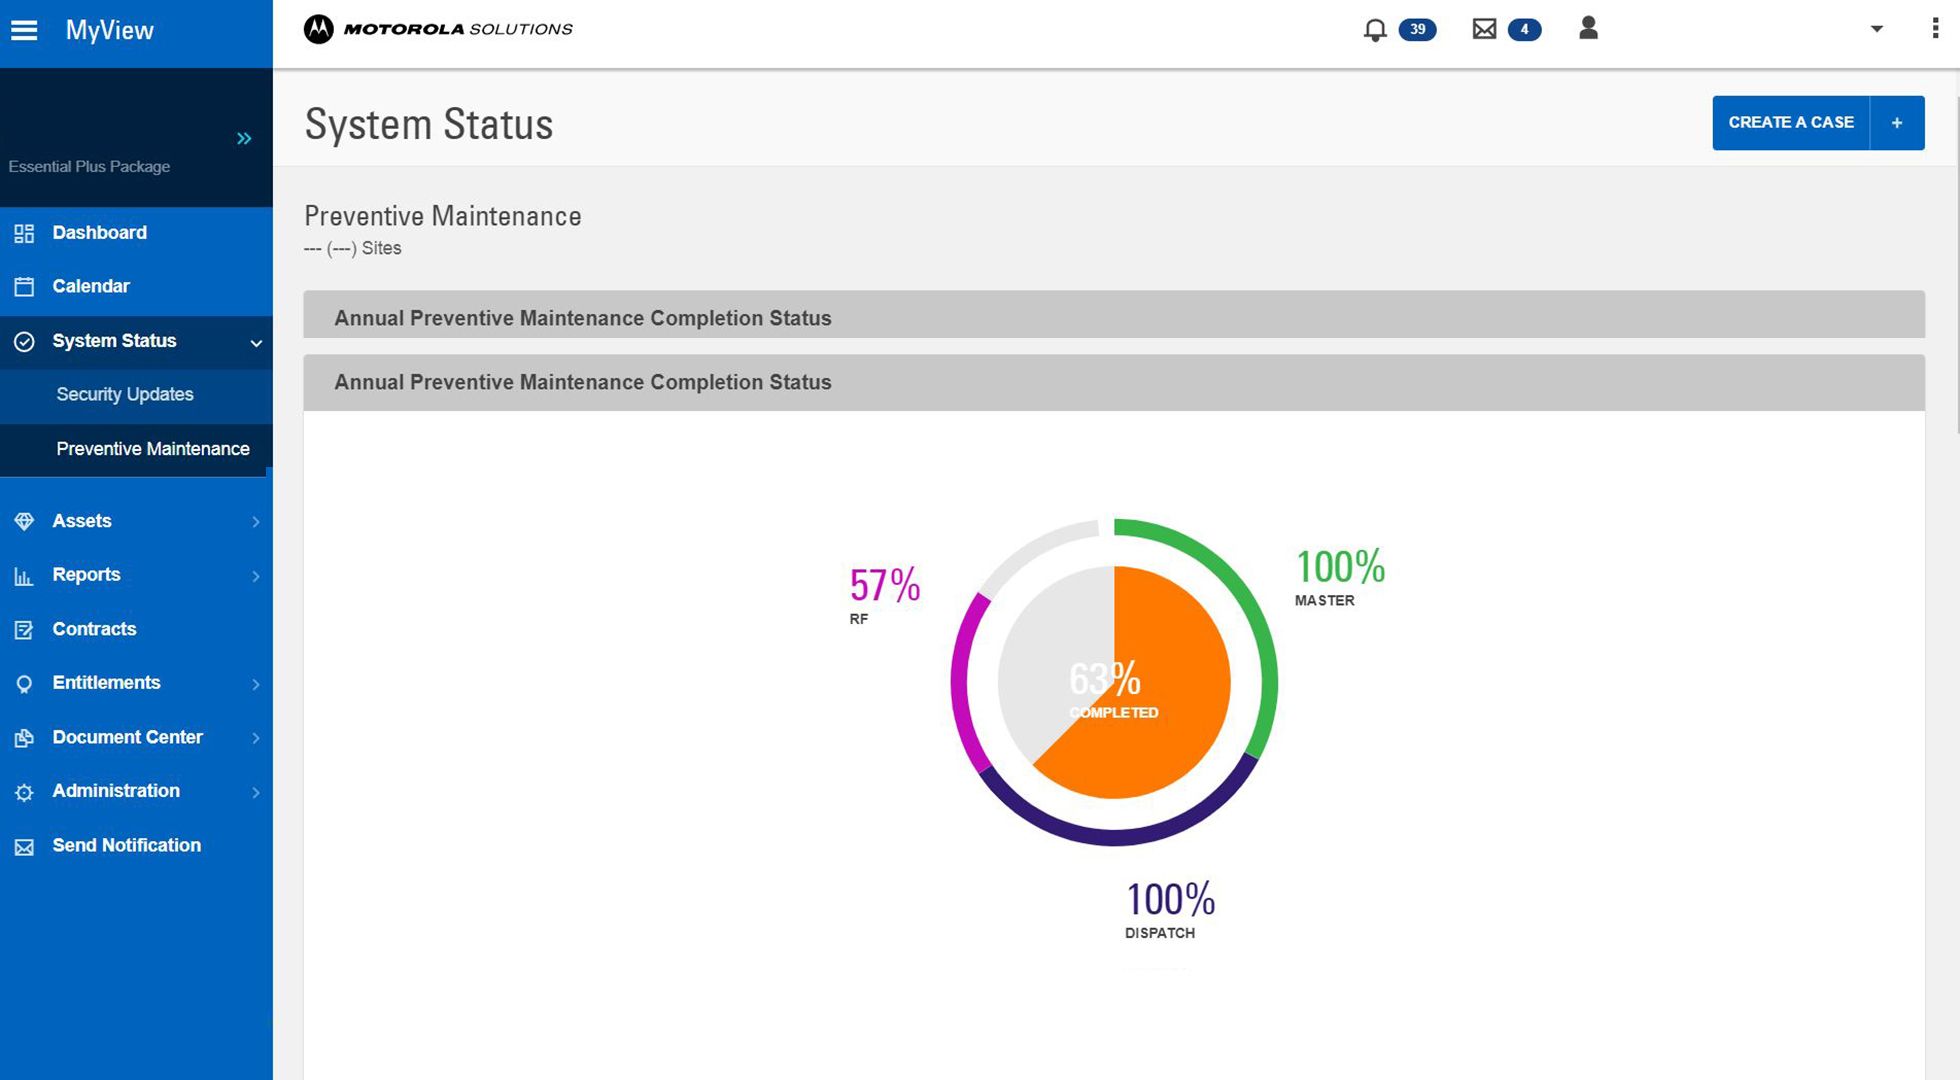Viewport: 1960px width, 1080px height.
Task: Click the first Annual Preventive Maintenance header bar
Action: click(x=1113, y=317)
